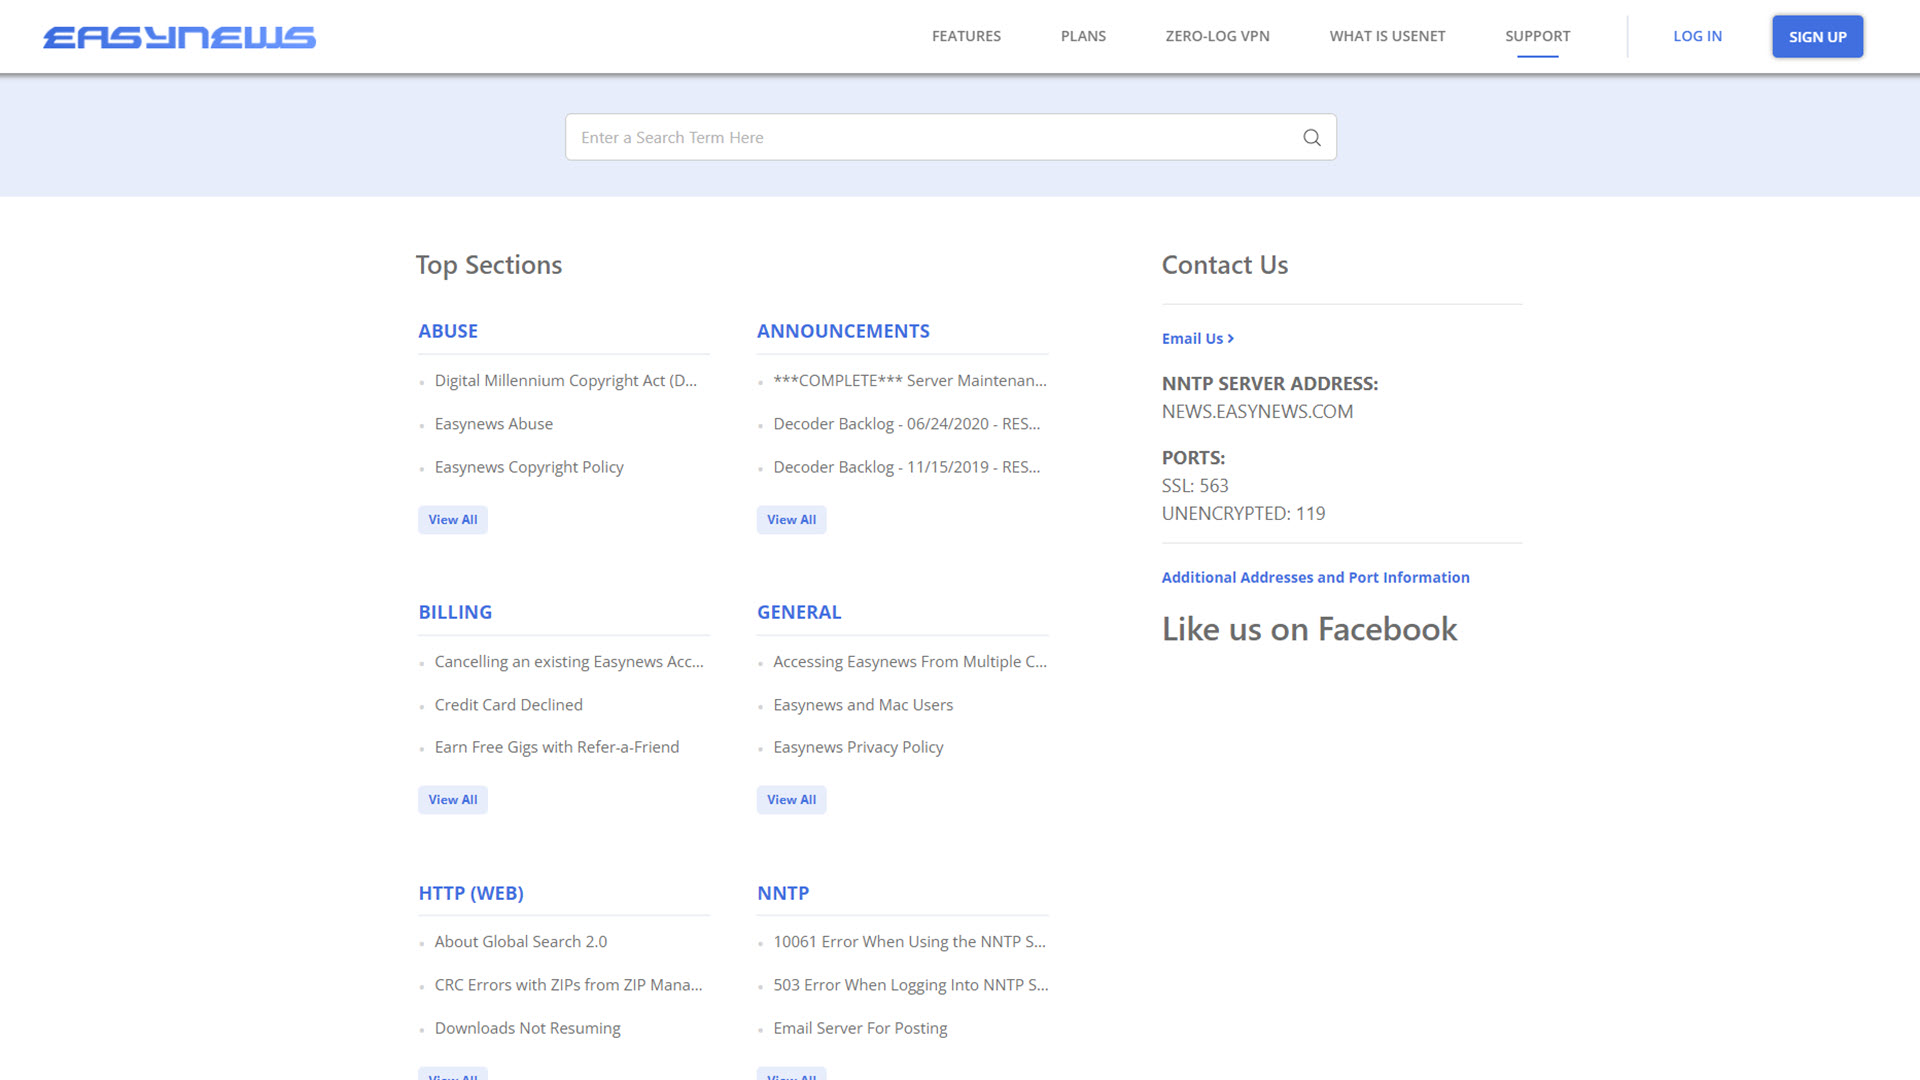Open COMPLETE Server Maintenance announcement

(x=910, y=381)
